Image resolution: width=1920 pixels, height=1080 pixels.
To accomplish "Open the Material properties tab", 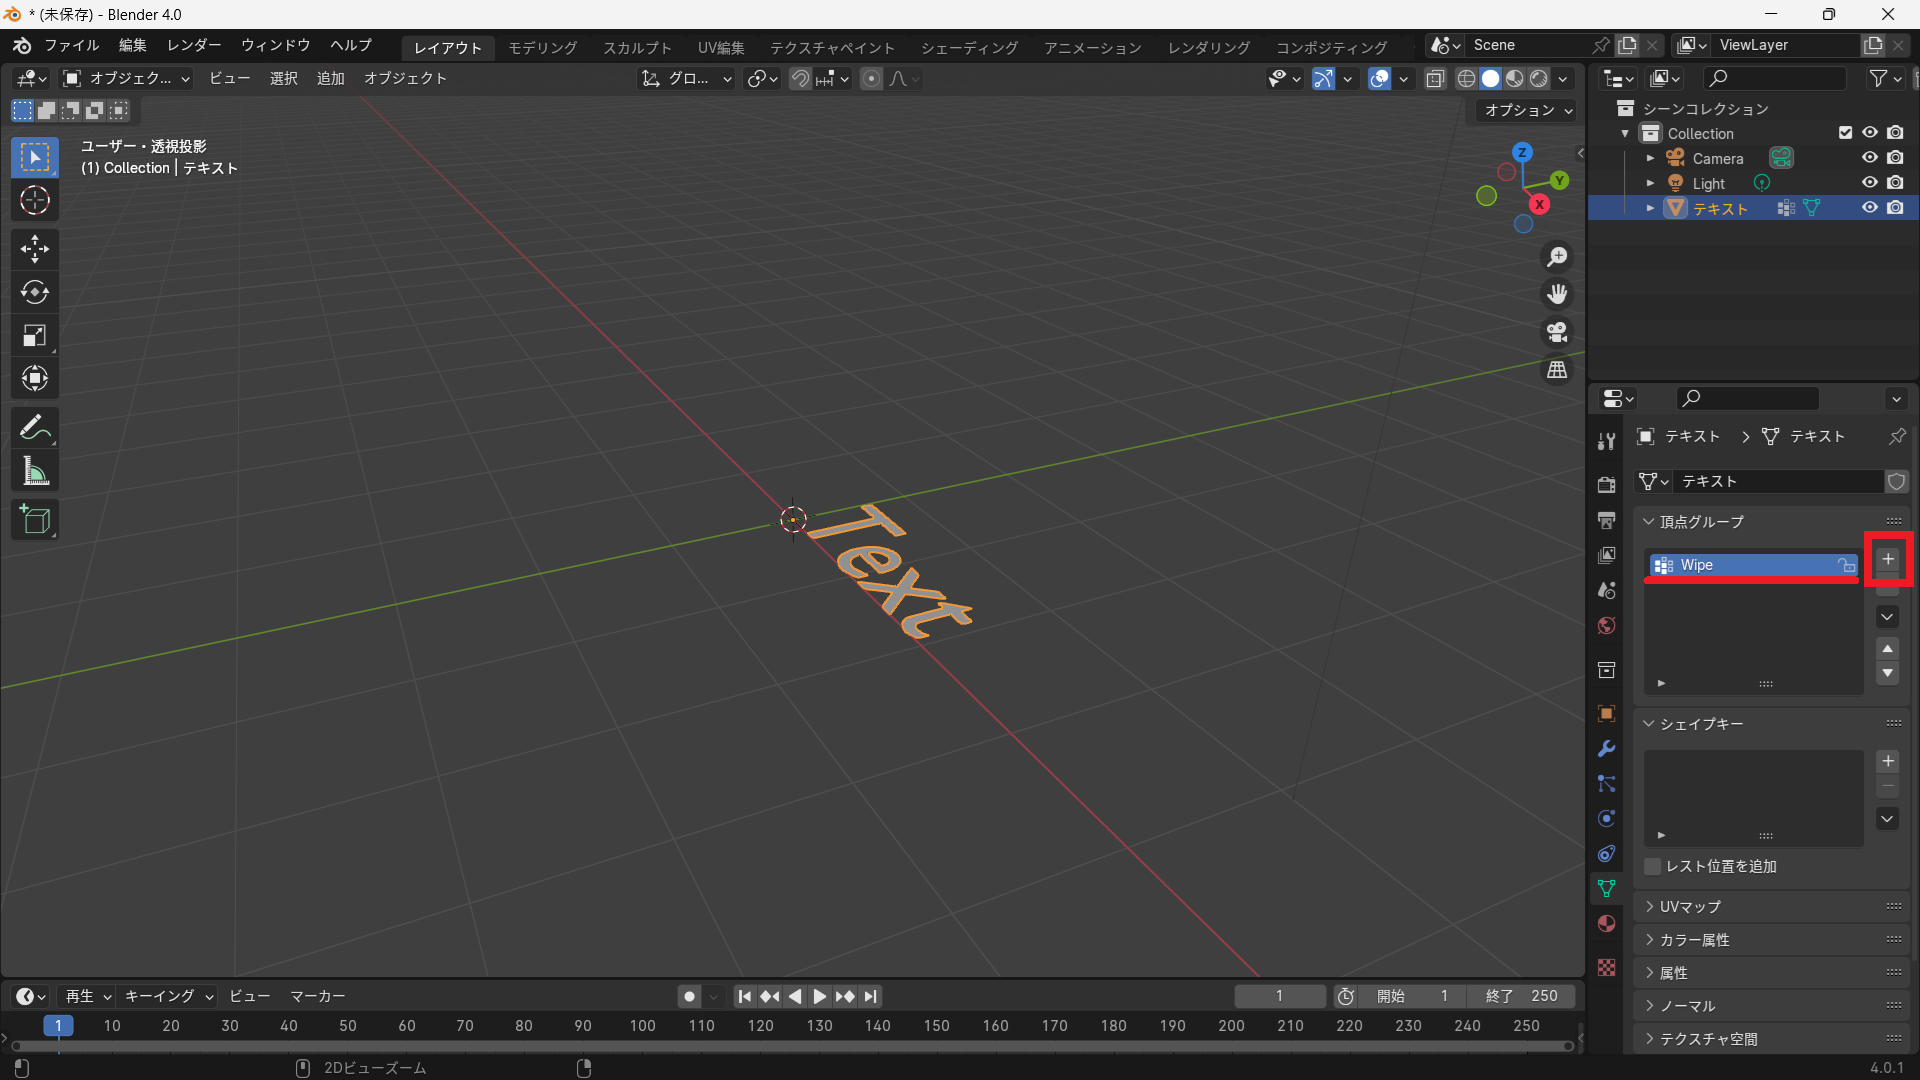I will pos(1606,923).
